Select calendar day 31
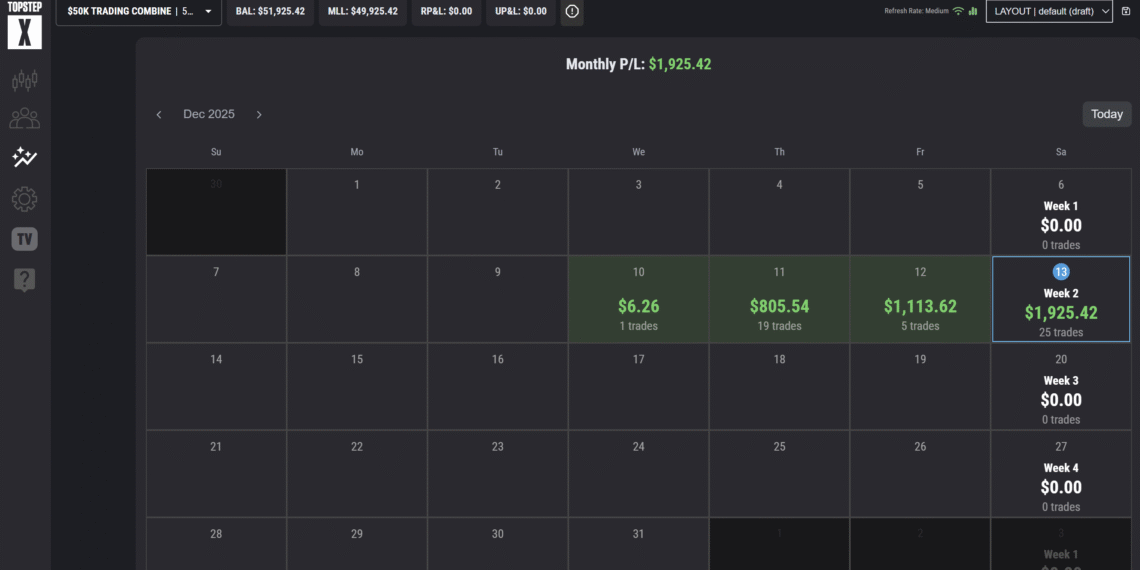The height and width of the screenshot is (570, 1140). 638,544
